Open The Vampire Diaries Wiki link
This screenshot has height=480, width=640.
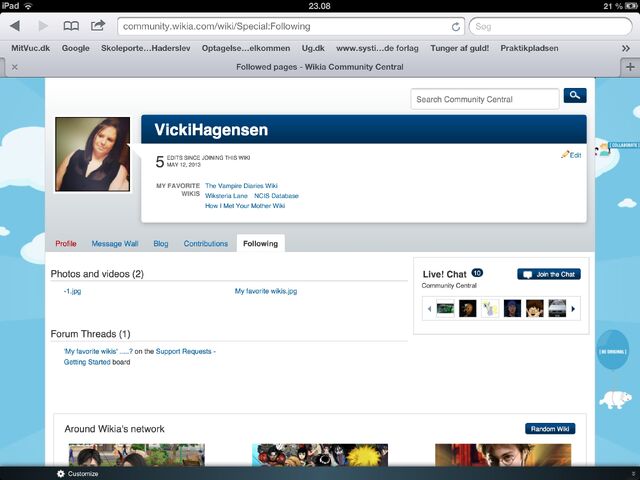[241, 186]
